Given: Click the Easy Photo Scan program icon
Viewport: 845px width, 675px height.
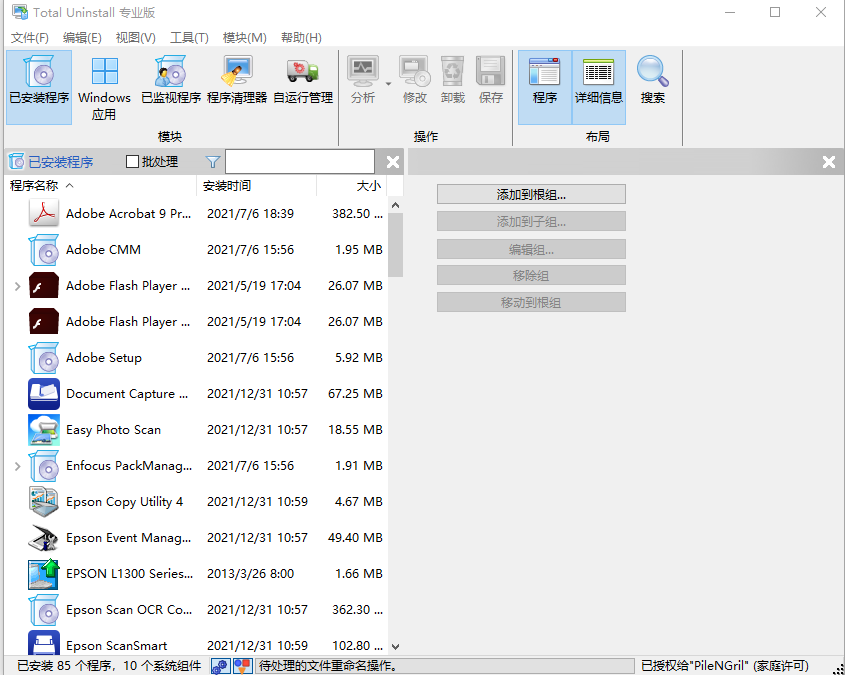Looking at the screenshot, I should (x=44, y=430).
